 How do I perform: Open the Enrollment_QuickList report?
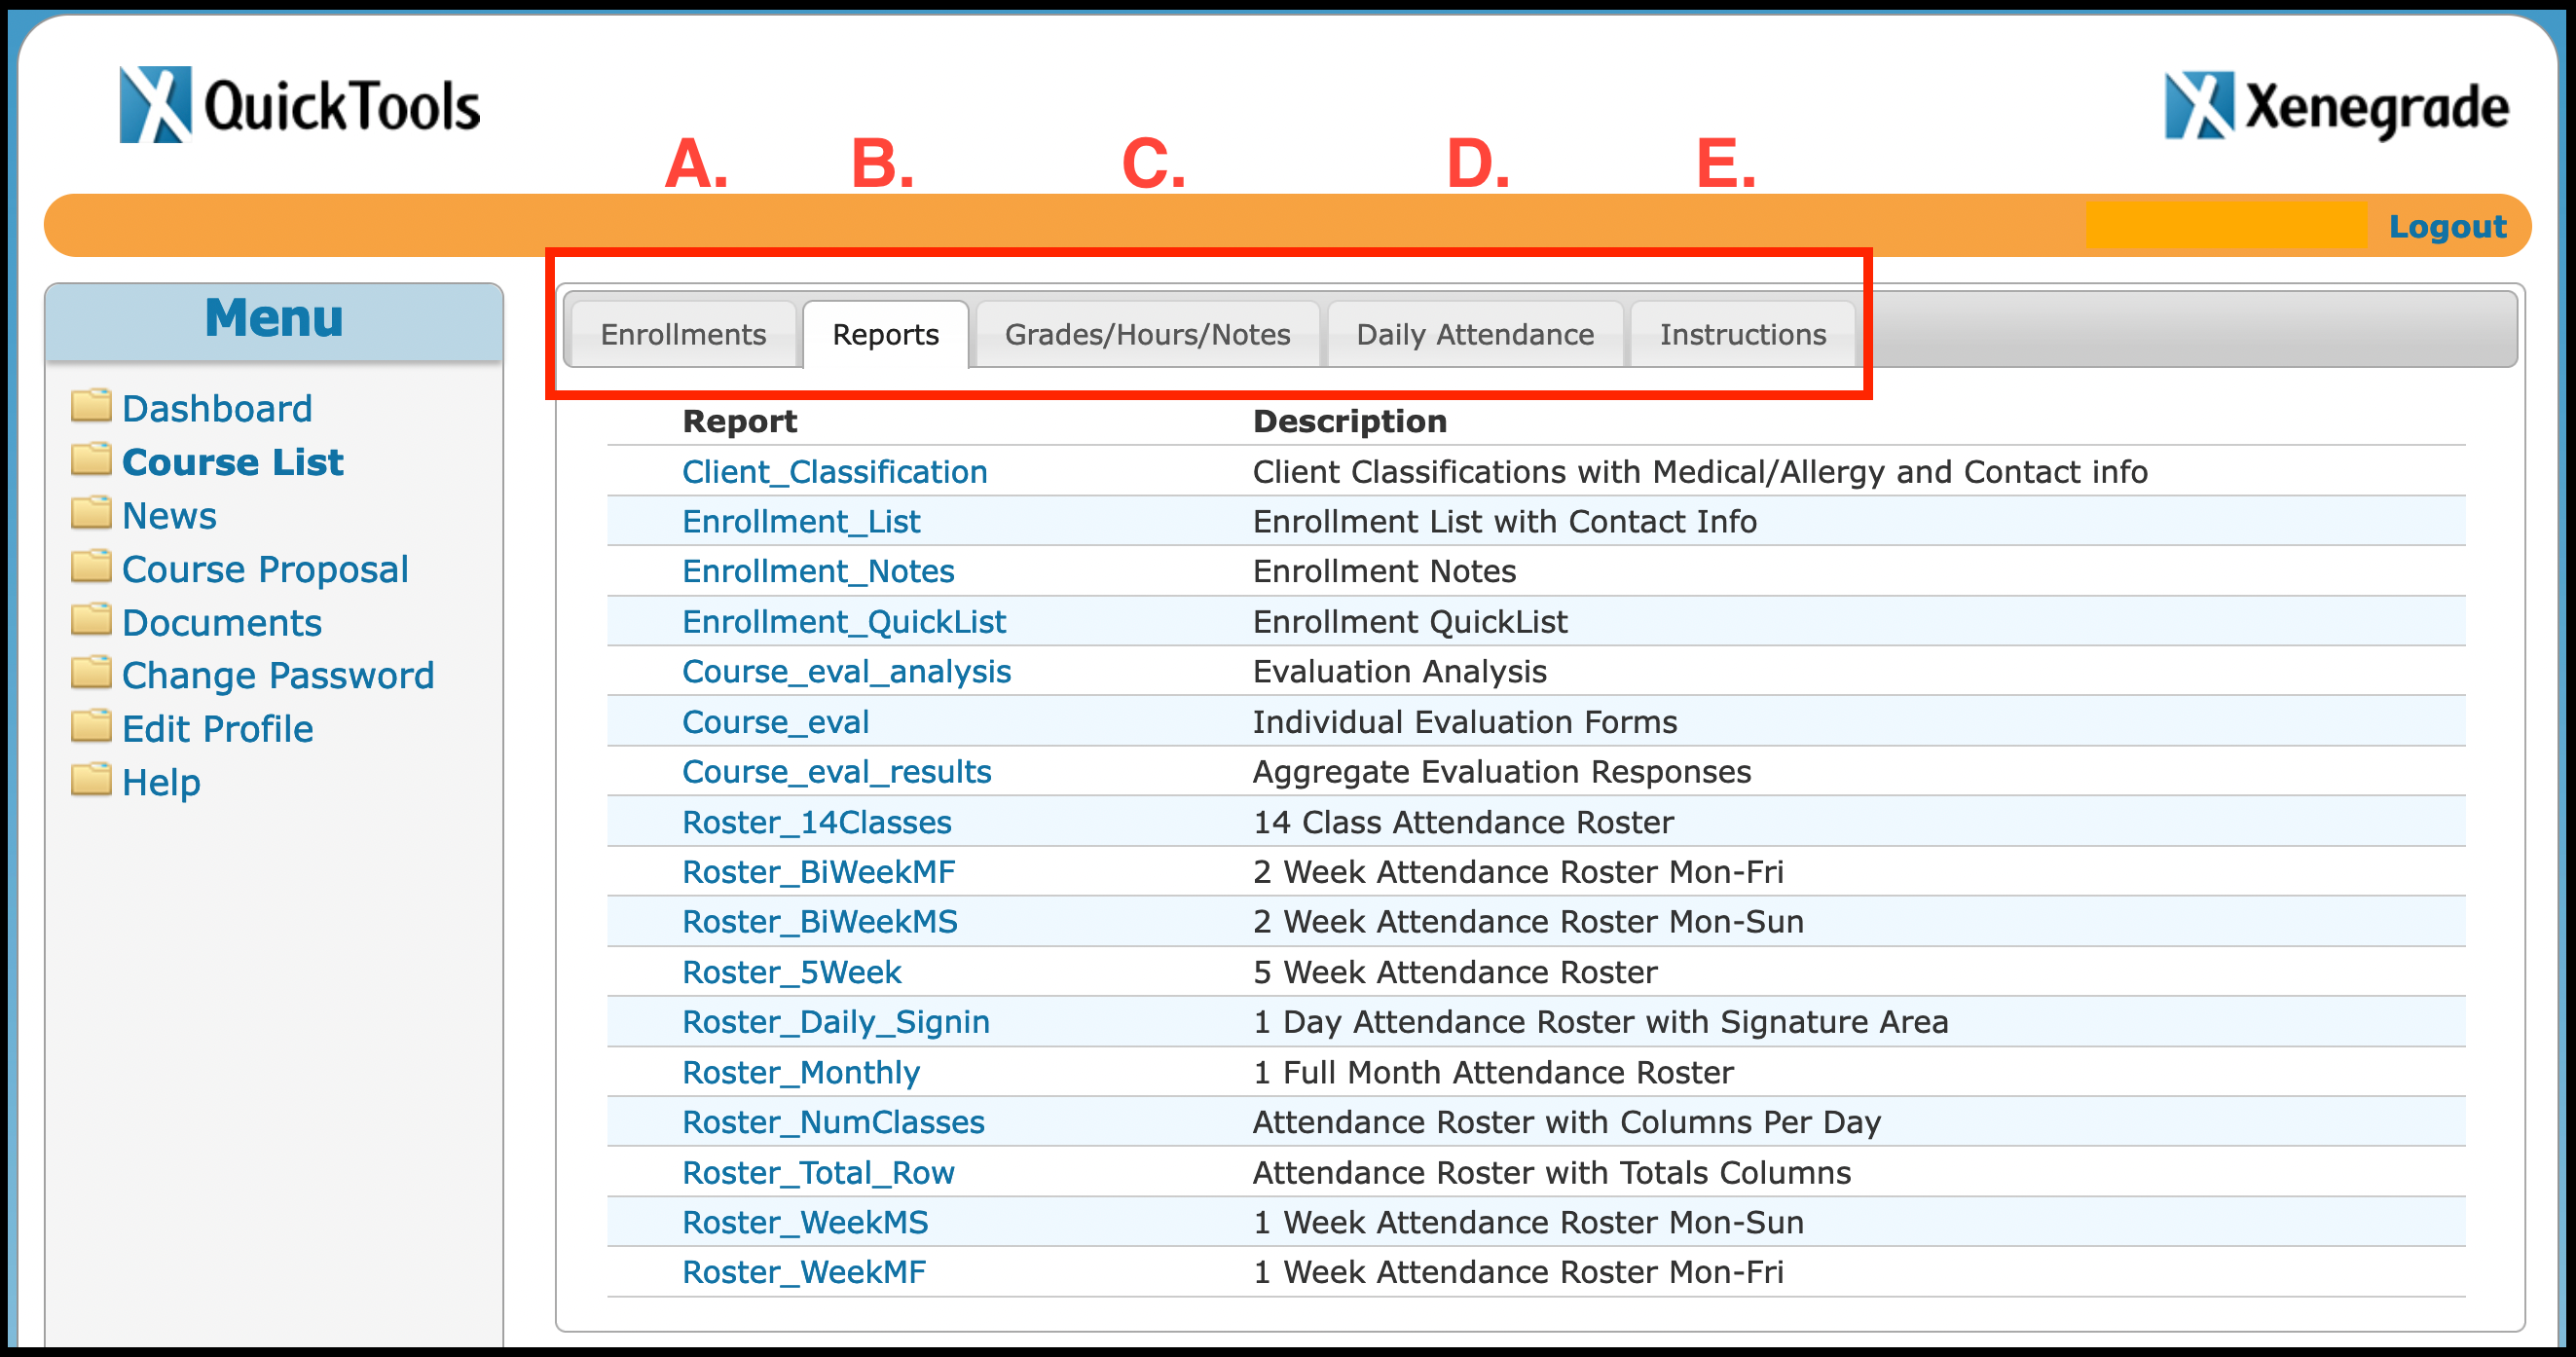tap(843, 621)
